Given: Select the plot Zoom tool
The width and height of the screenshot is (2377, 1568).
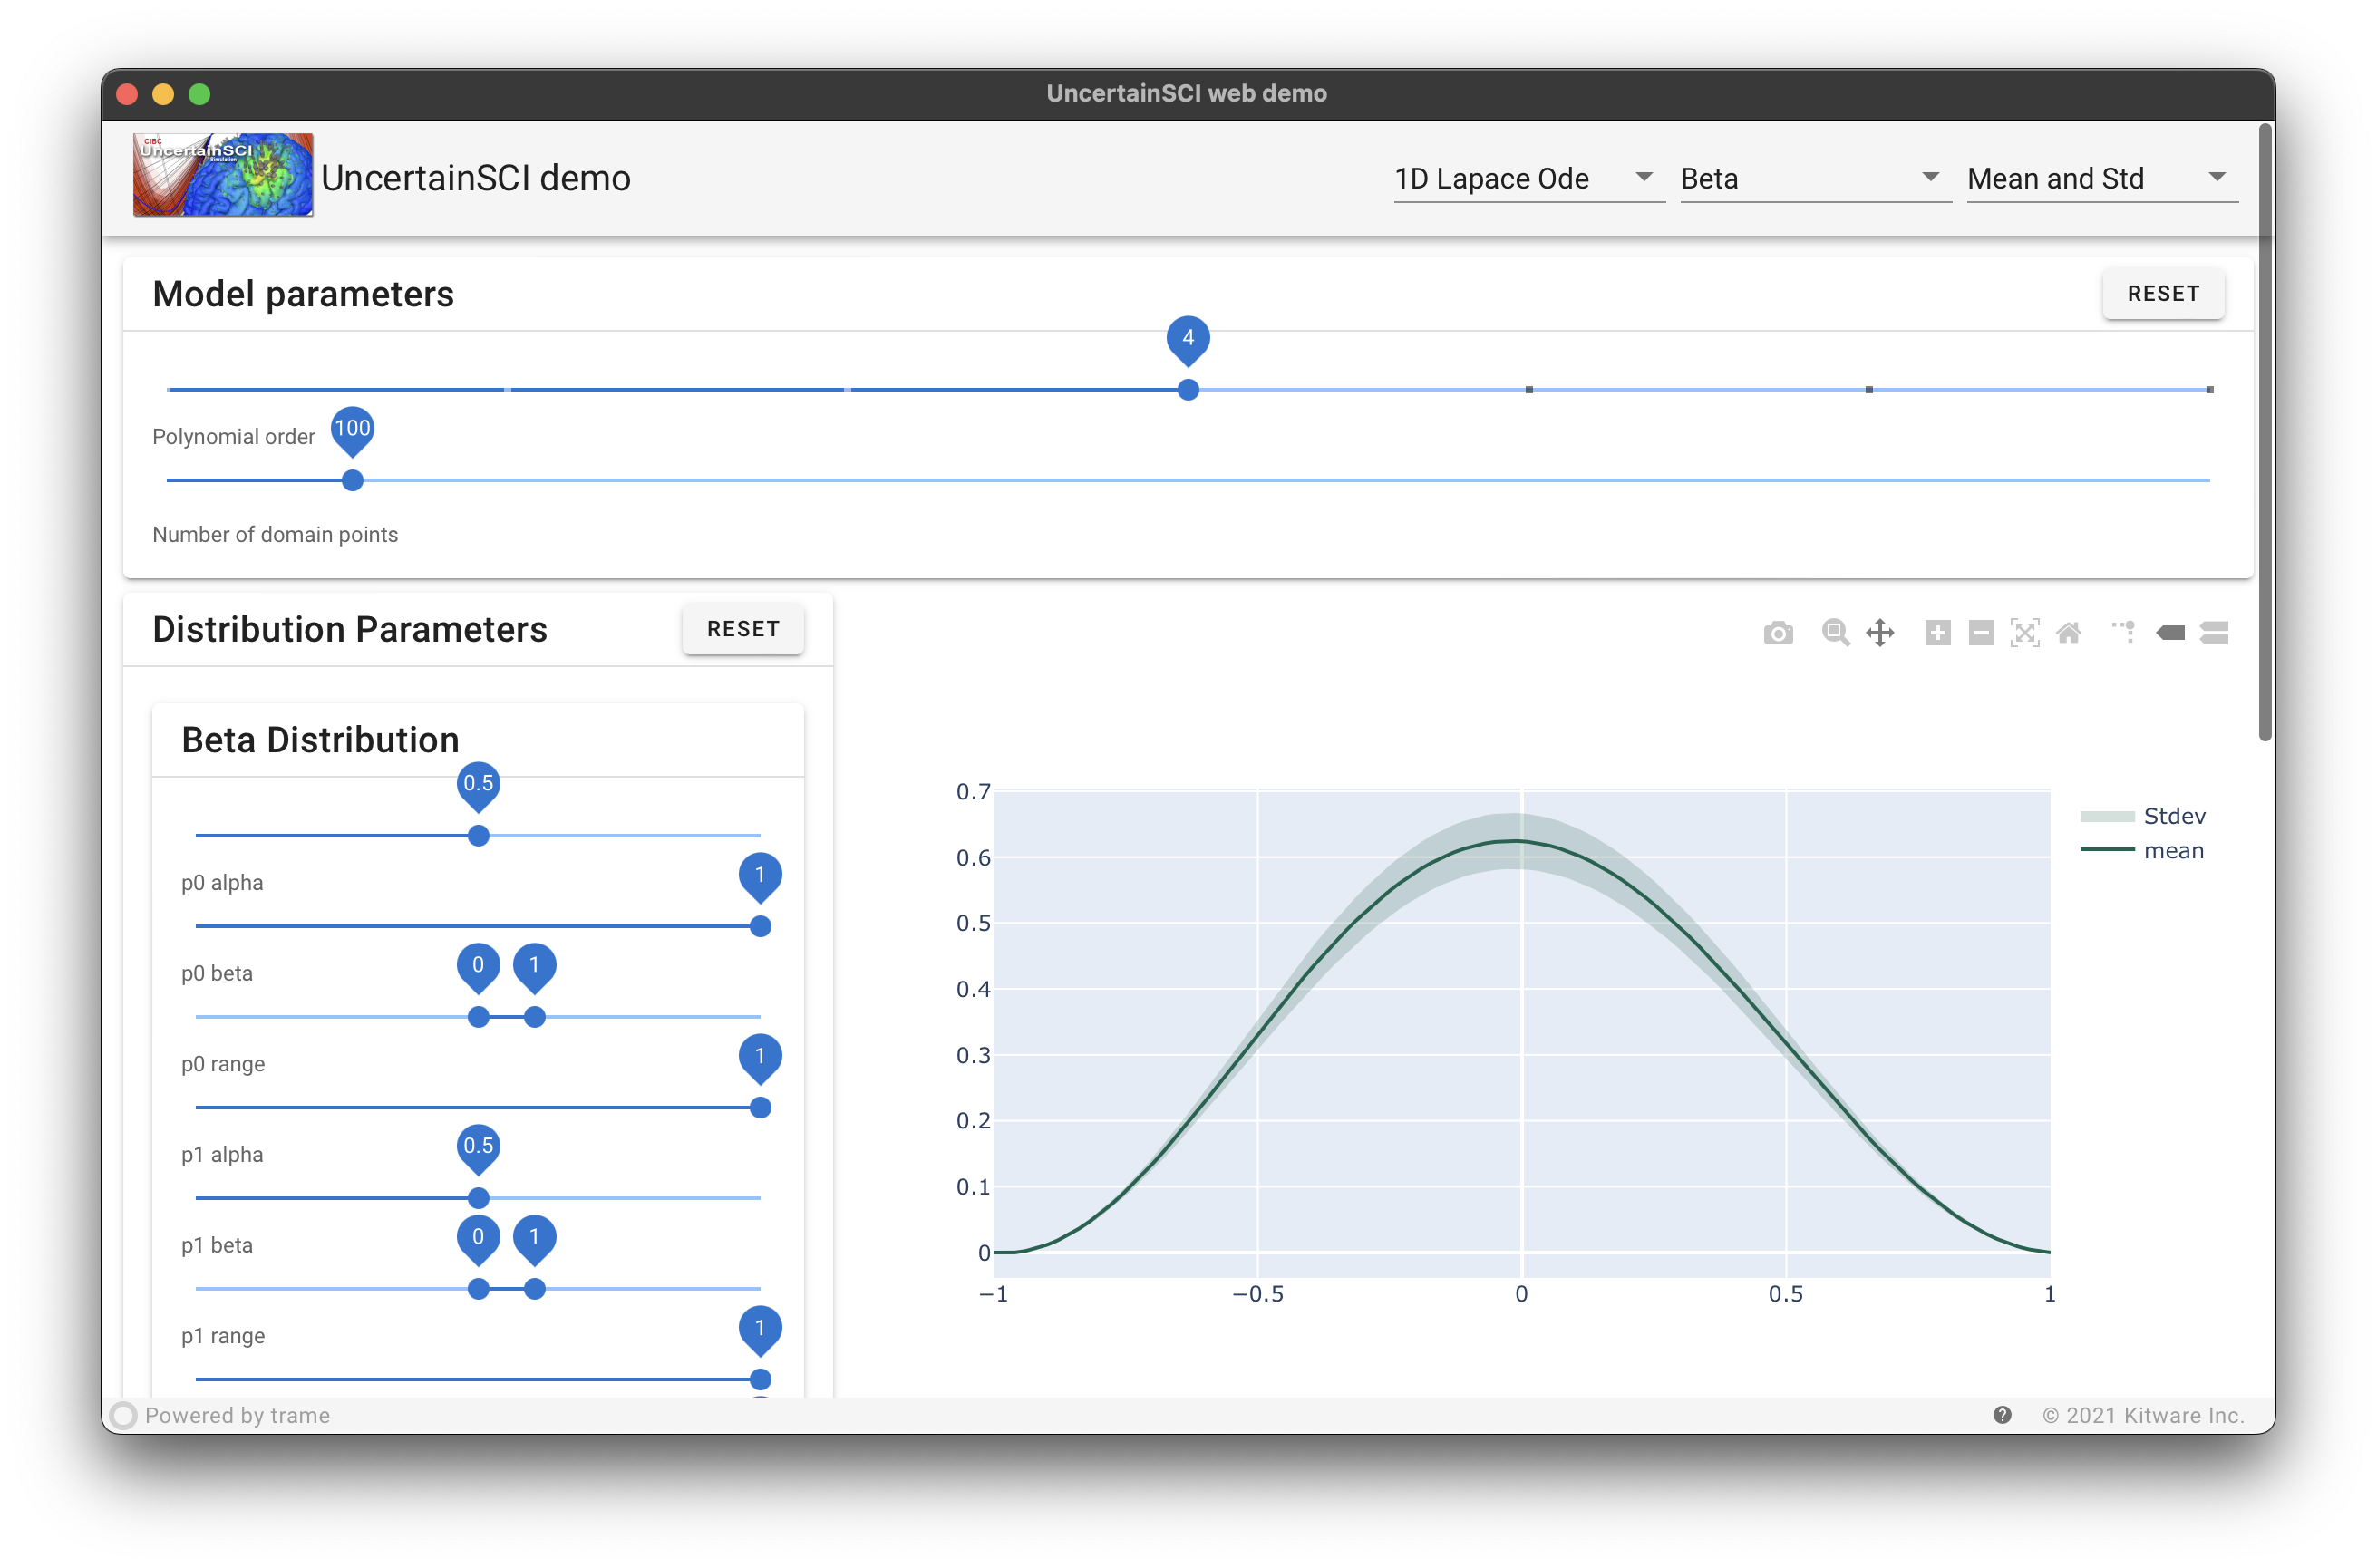Looking at the screenshot, I should tap(1835, 633).
